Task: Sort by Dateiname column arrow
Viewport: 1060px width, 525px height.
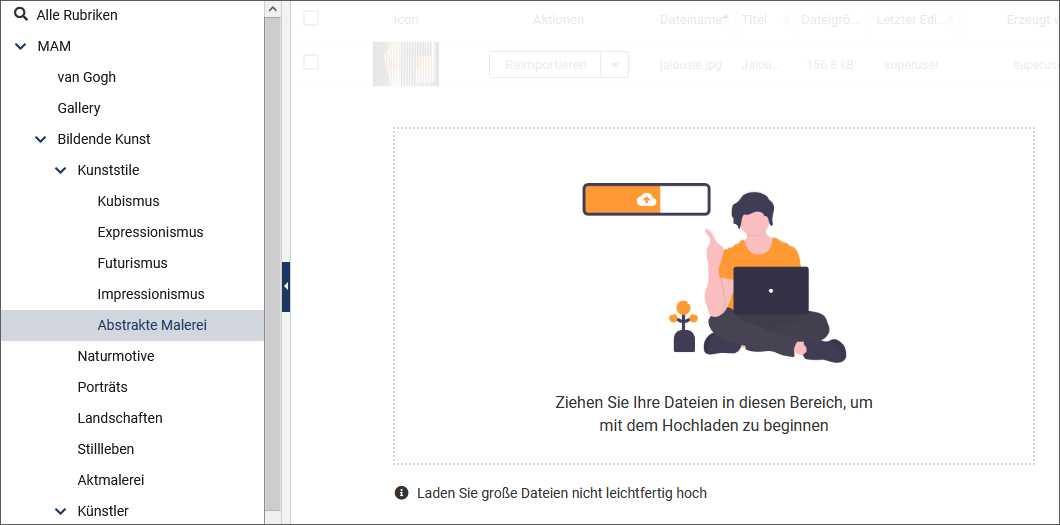Action: (x=726, y=20)
